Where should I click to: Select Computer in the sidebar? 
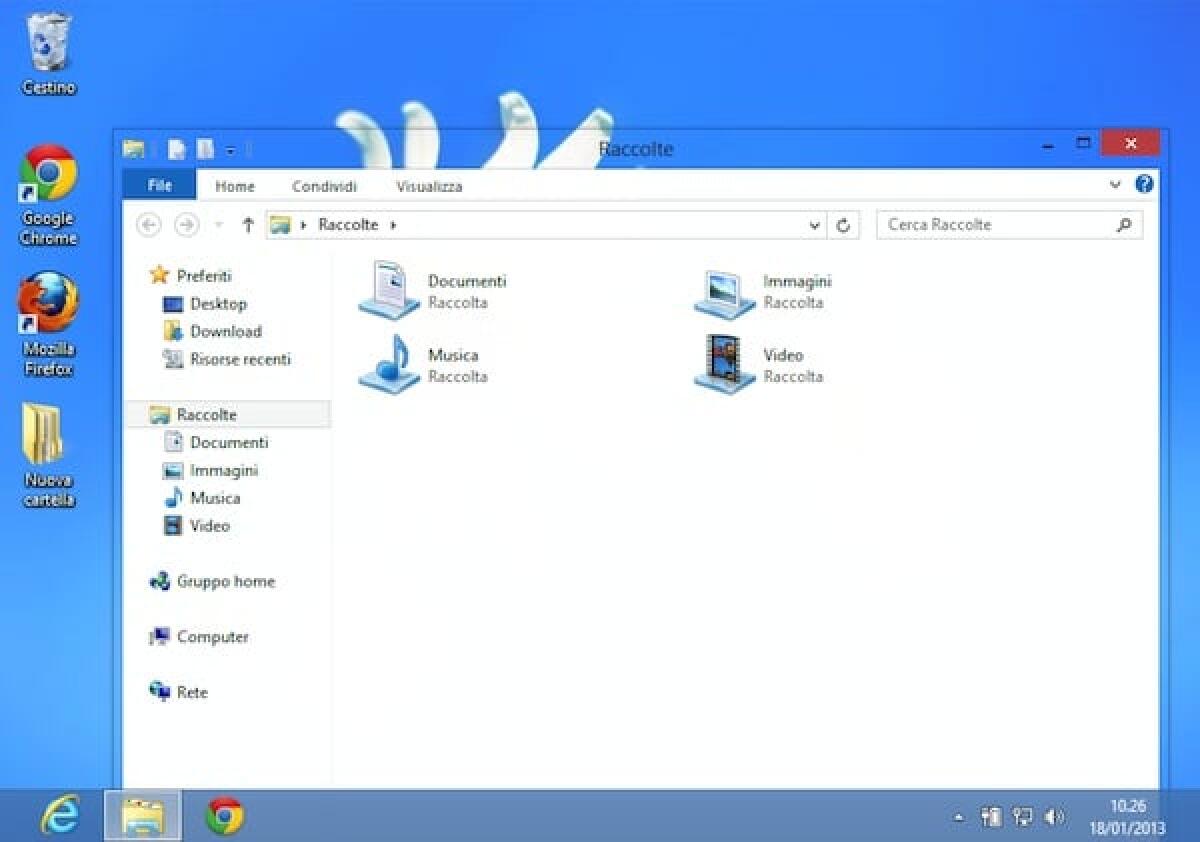point(214,636)
